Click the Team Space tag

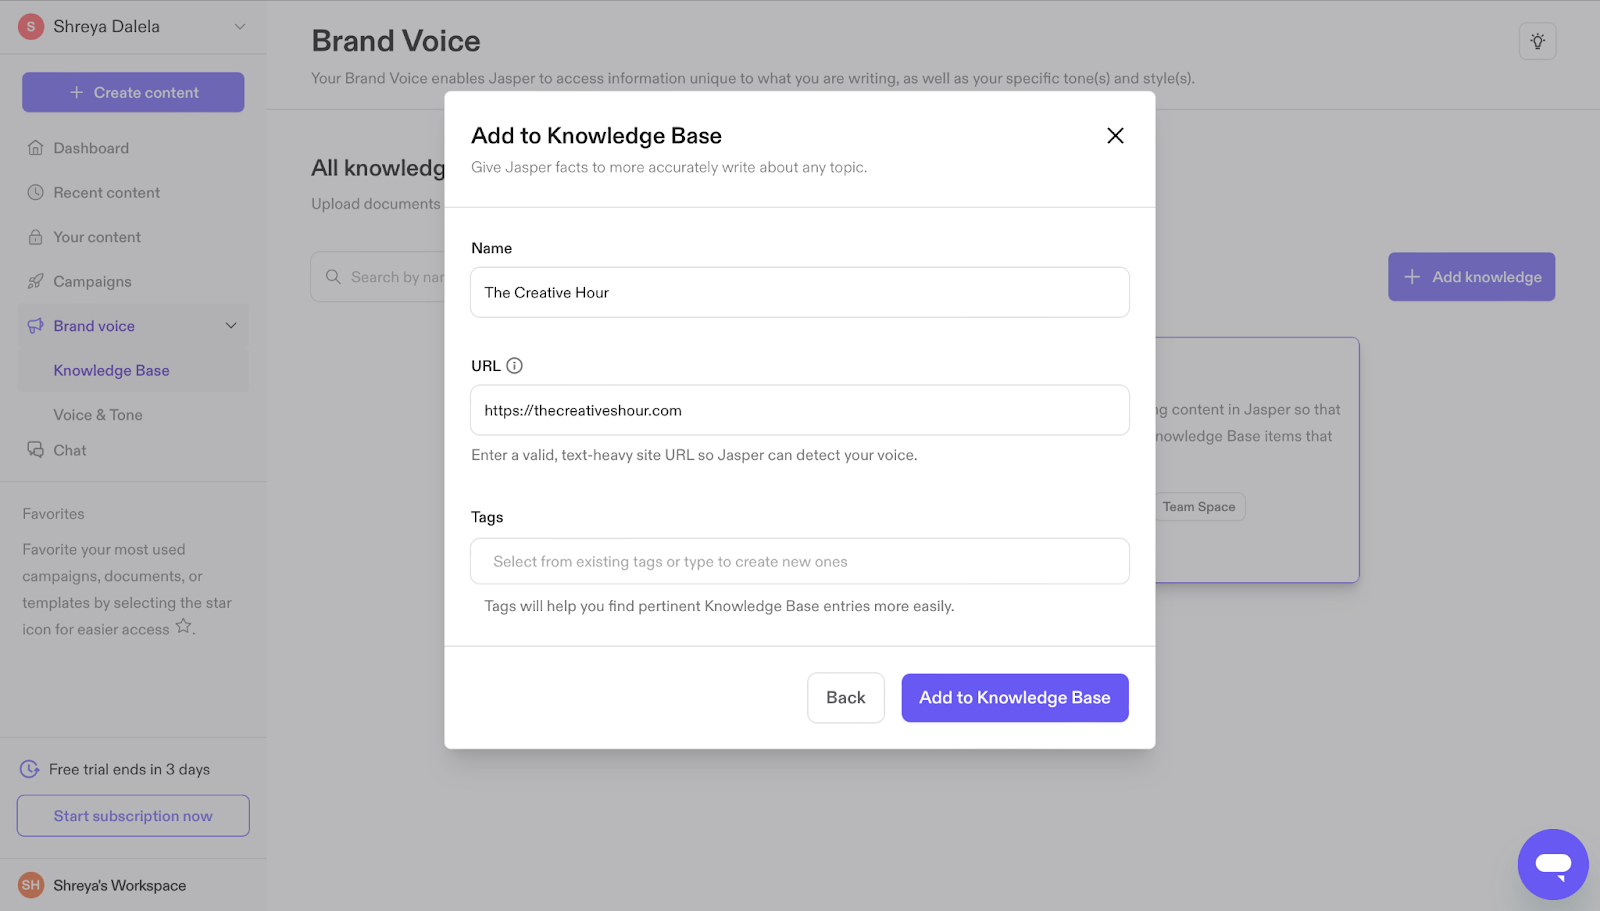tap(1199, 507)
